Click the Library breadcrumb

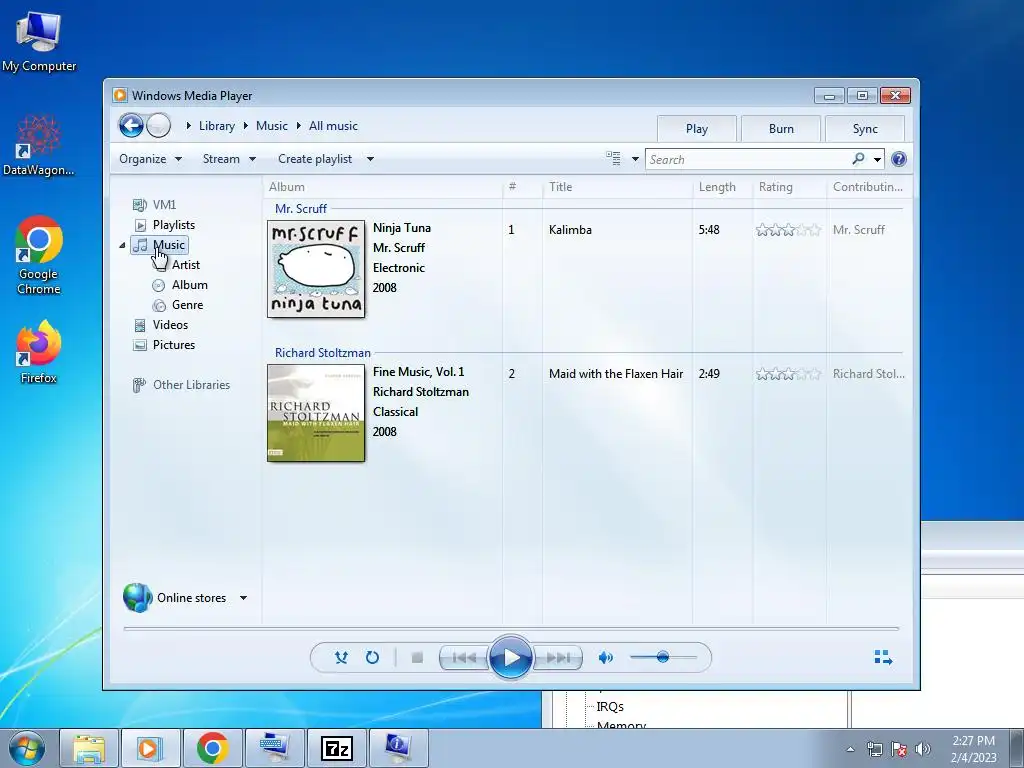217,126
